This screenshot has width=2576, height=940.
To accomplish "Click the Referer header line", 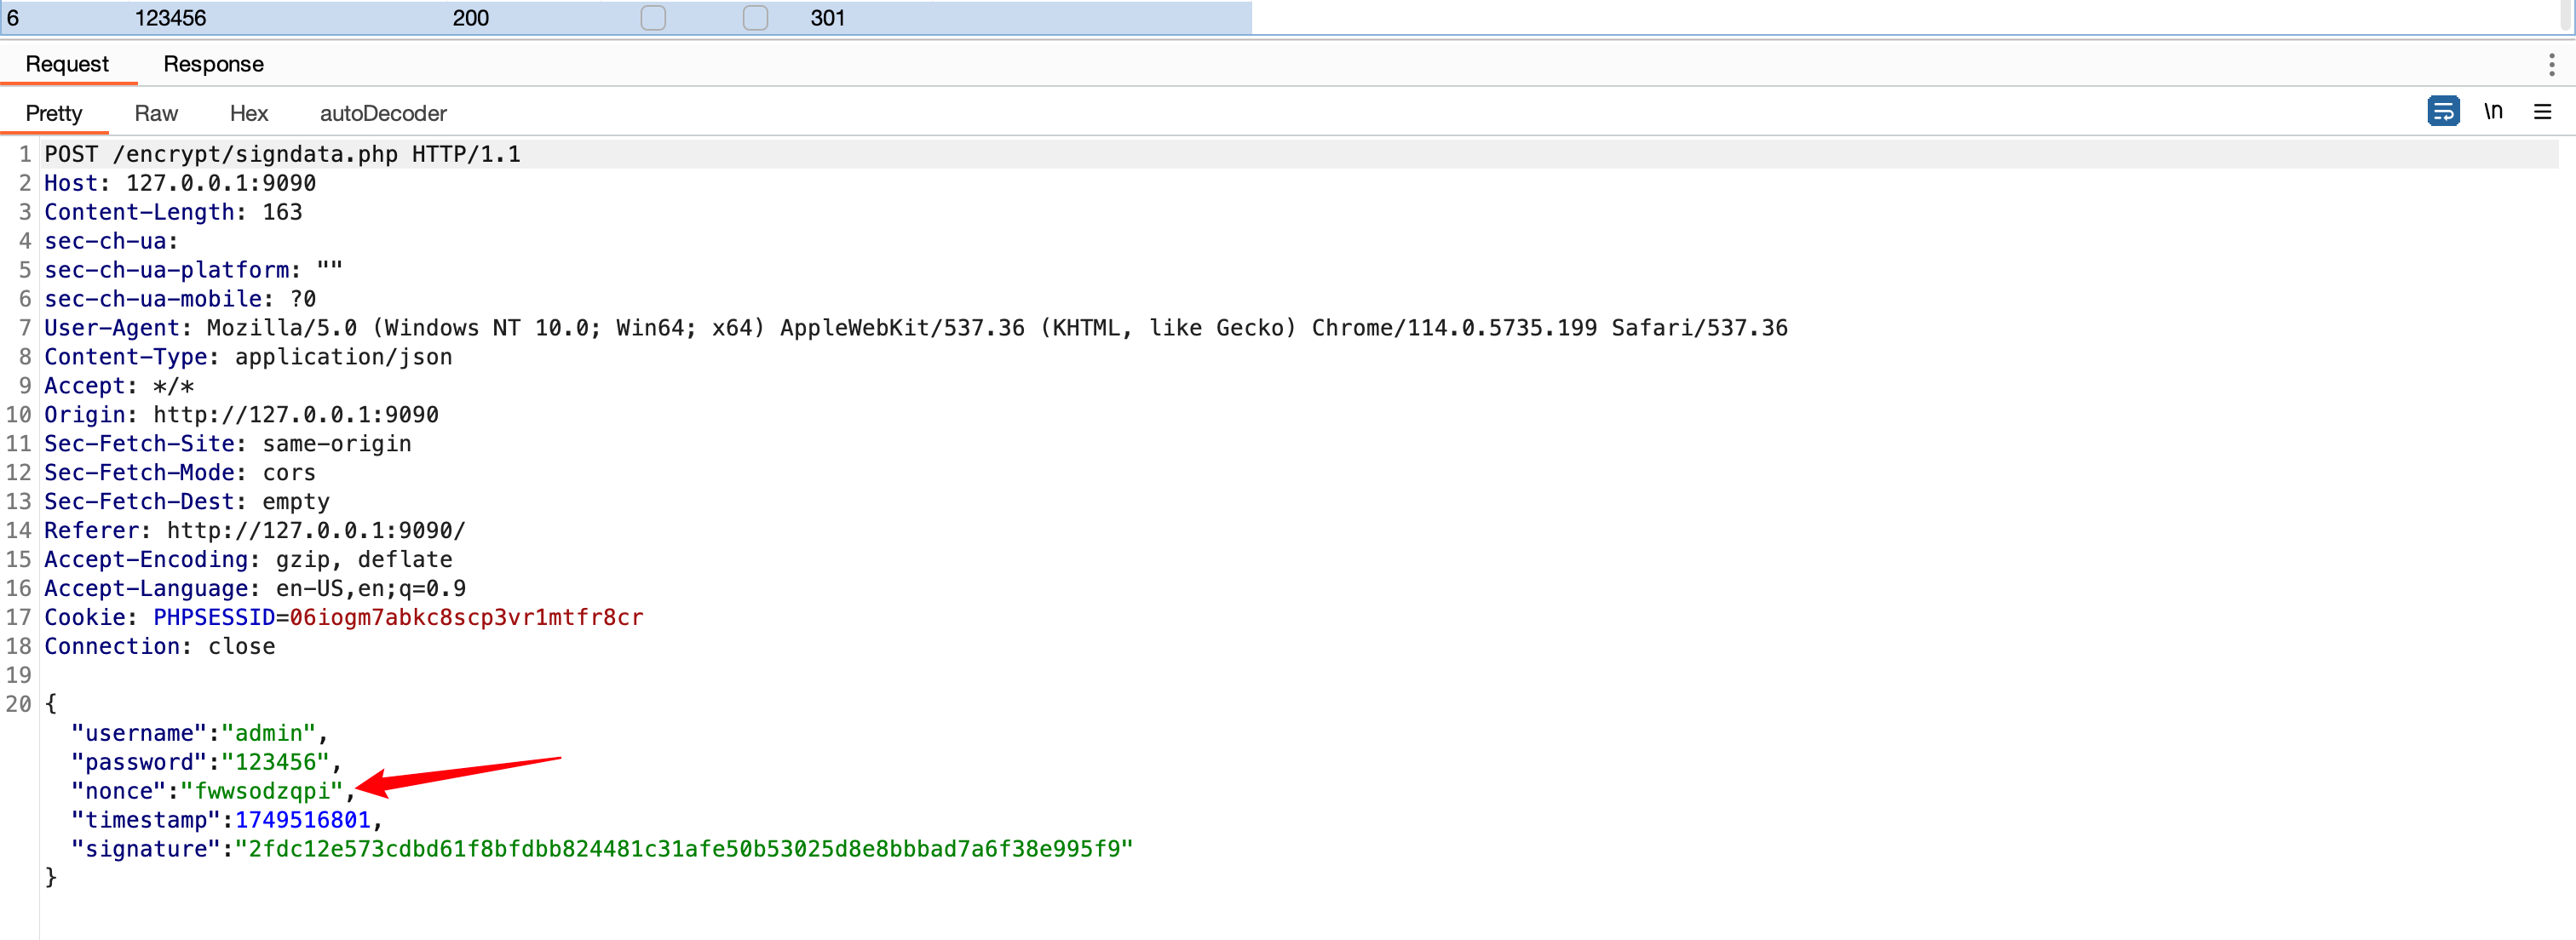I will (x=255, y=531).
